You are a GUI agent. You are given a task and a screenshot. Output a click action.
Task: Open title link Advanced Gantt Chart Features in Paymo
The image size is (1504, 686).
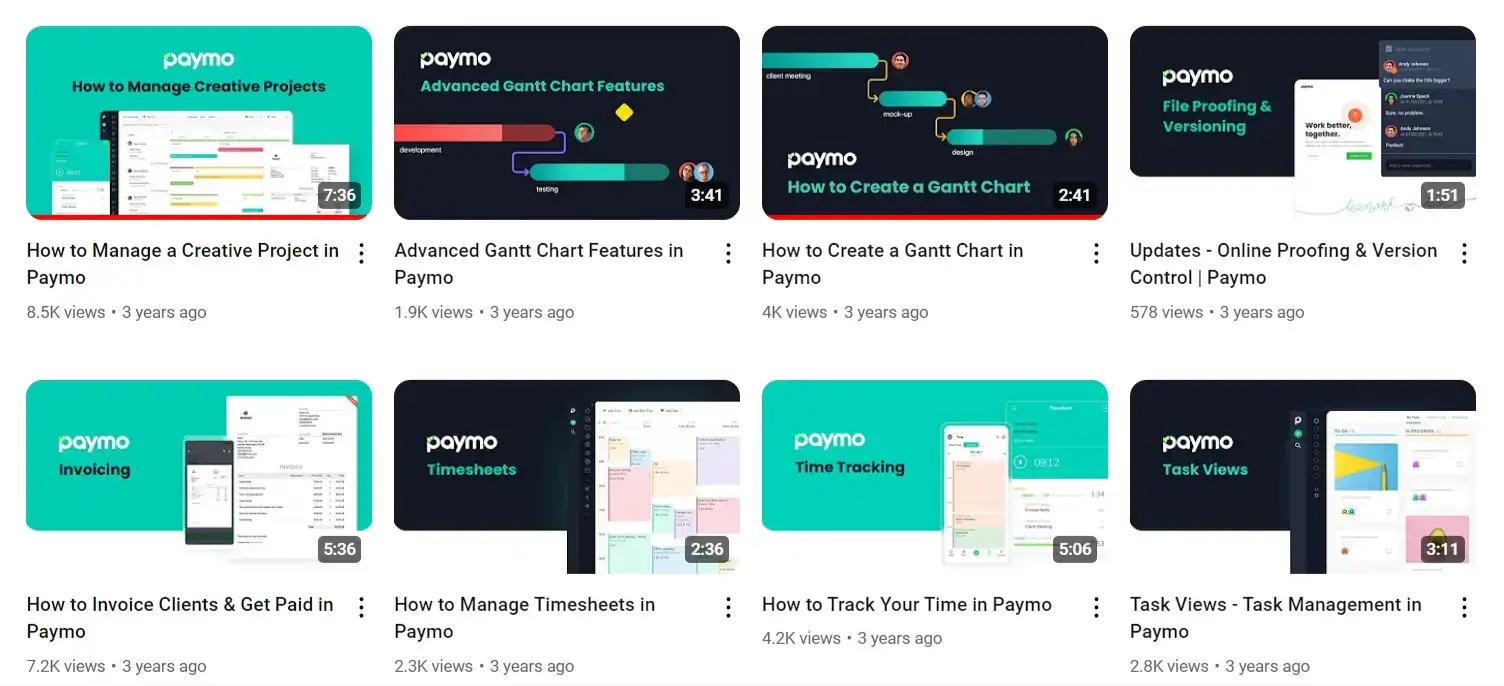(x=539, y=264)
